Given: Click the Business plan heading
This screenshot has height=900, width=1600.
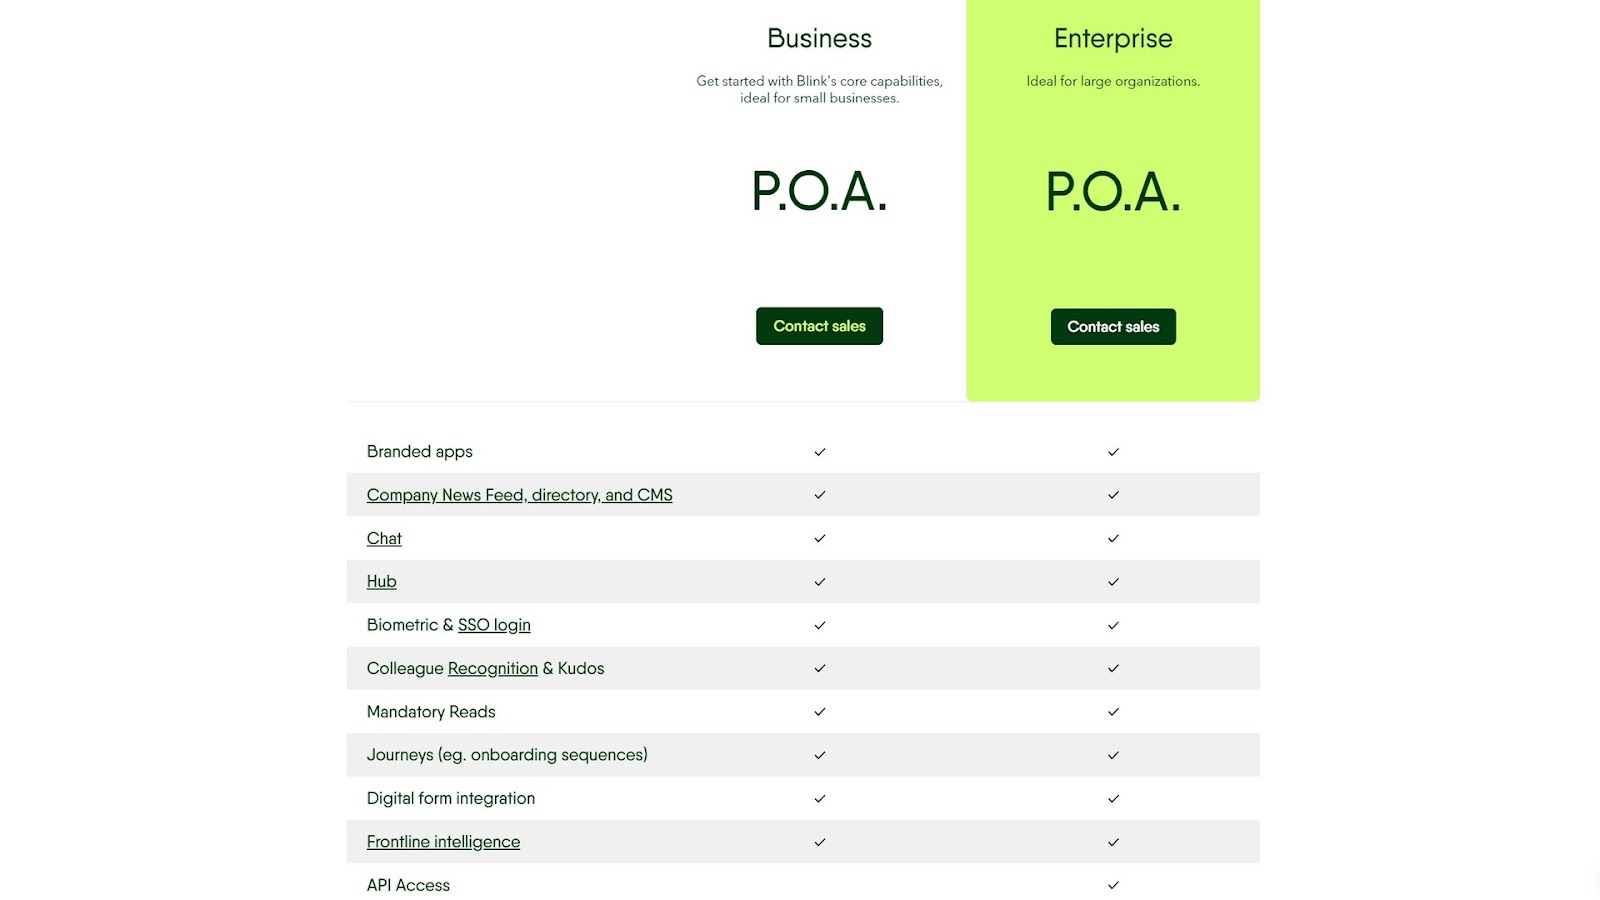Looking at the screenshot, I should click(x=819, y=38).
